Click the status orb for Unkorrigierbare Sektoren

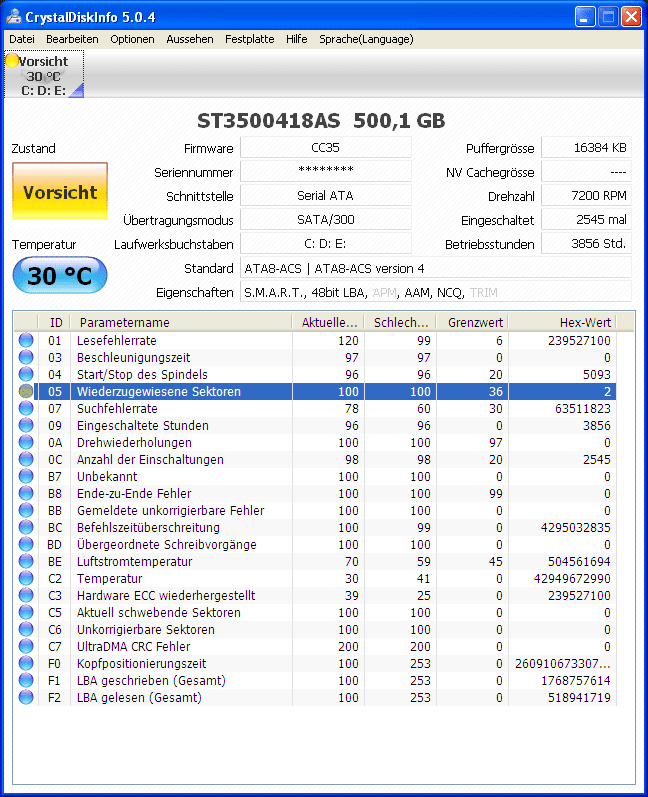click(26, 629)
